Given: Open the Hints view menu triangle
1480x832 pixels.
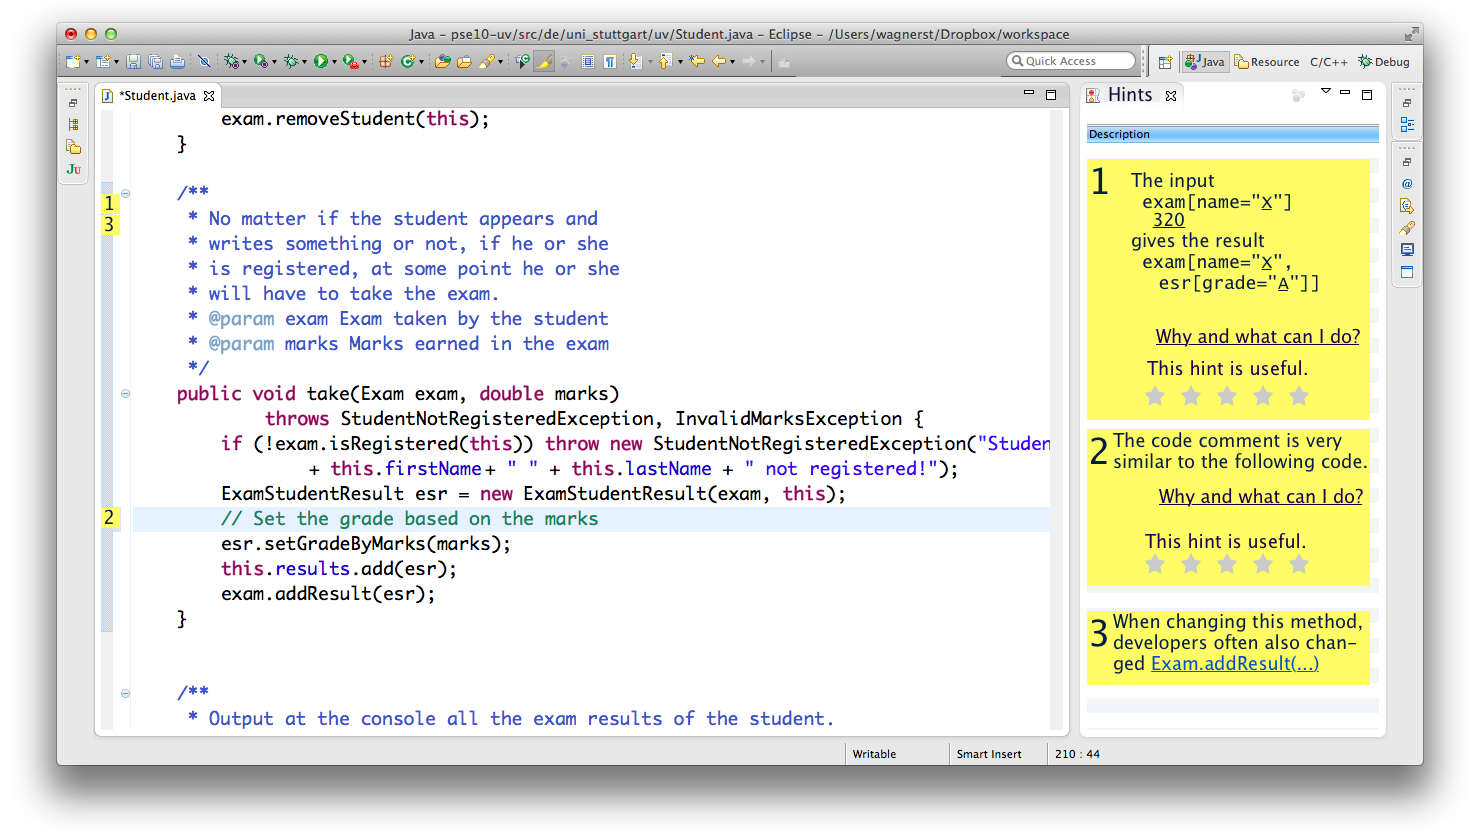Looking at the screenshot, I should (x=1326, y=92).
